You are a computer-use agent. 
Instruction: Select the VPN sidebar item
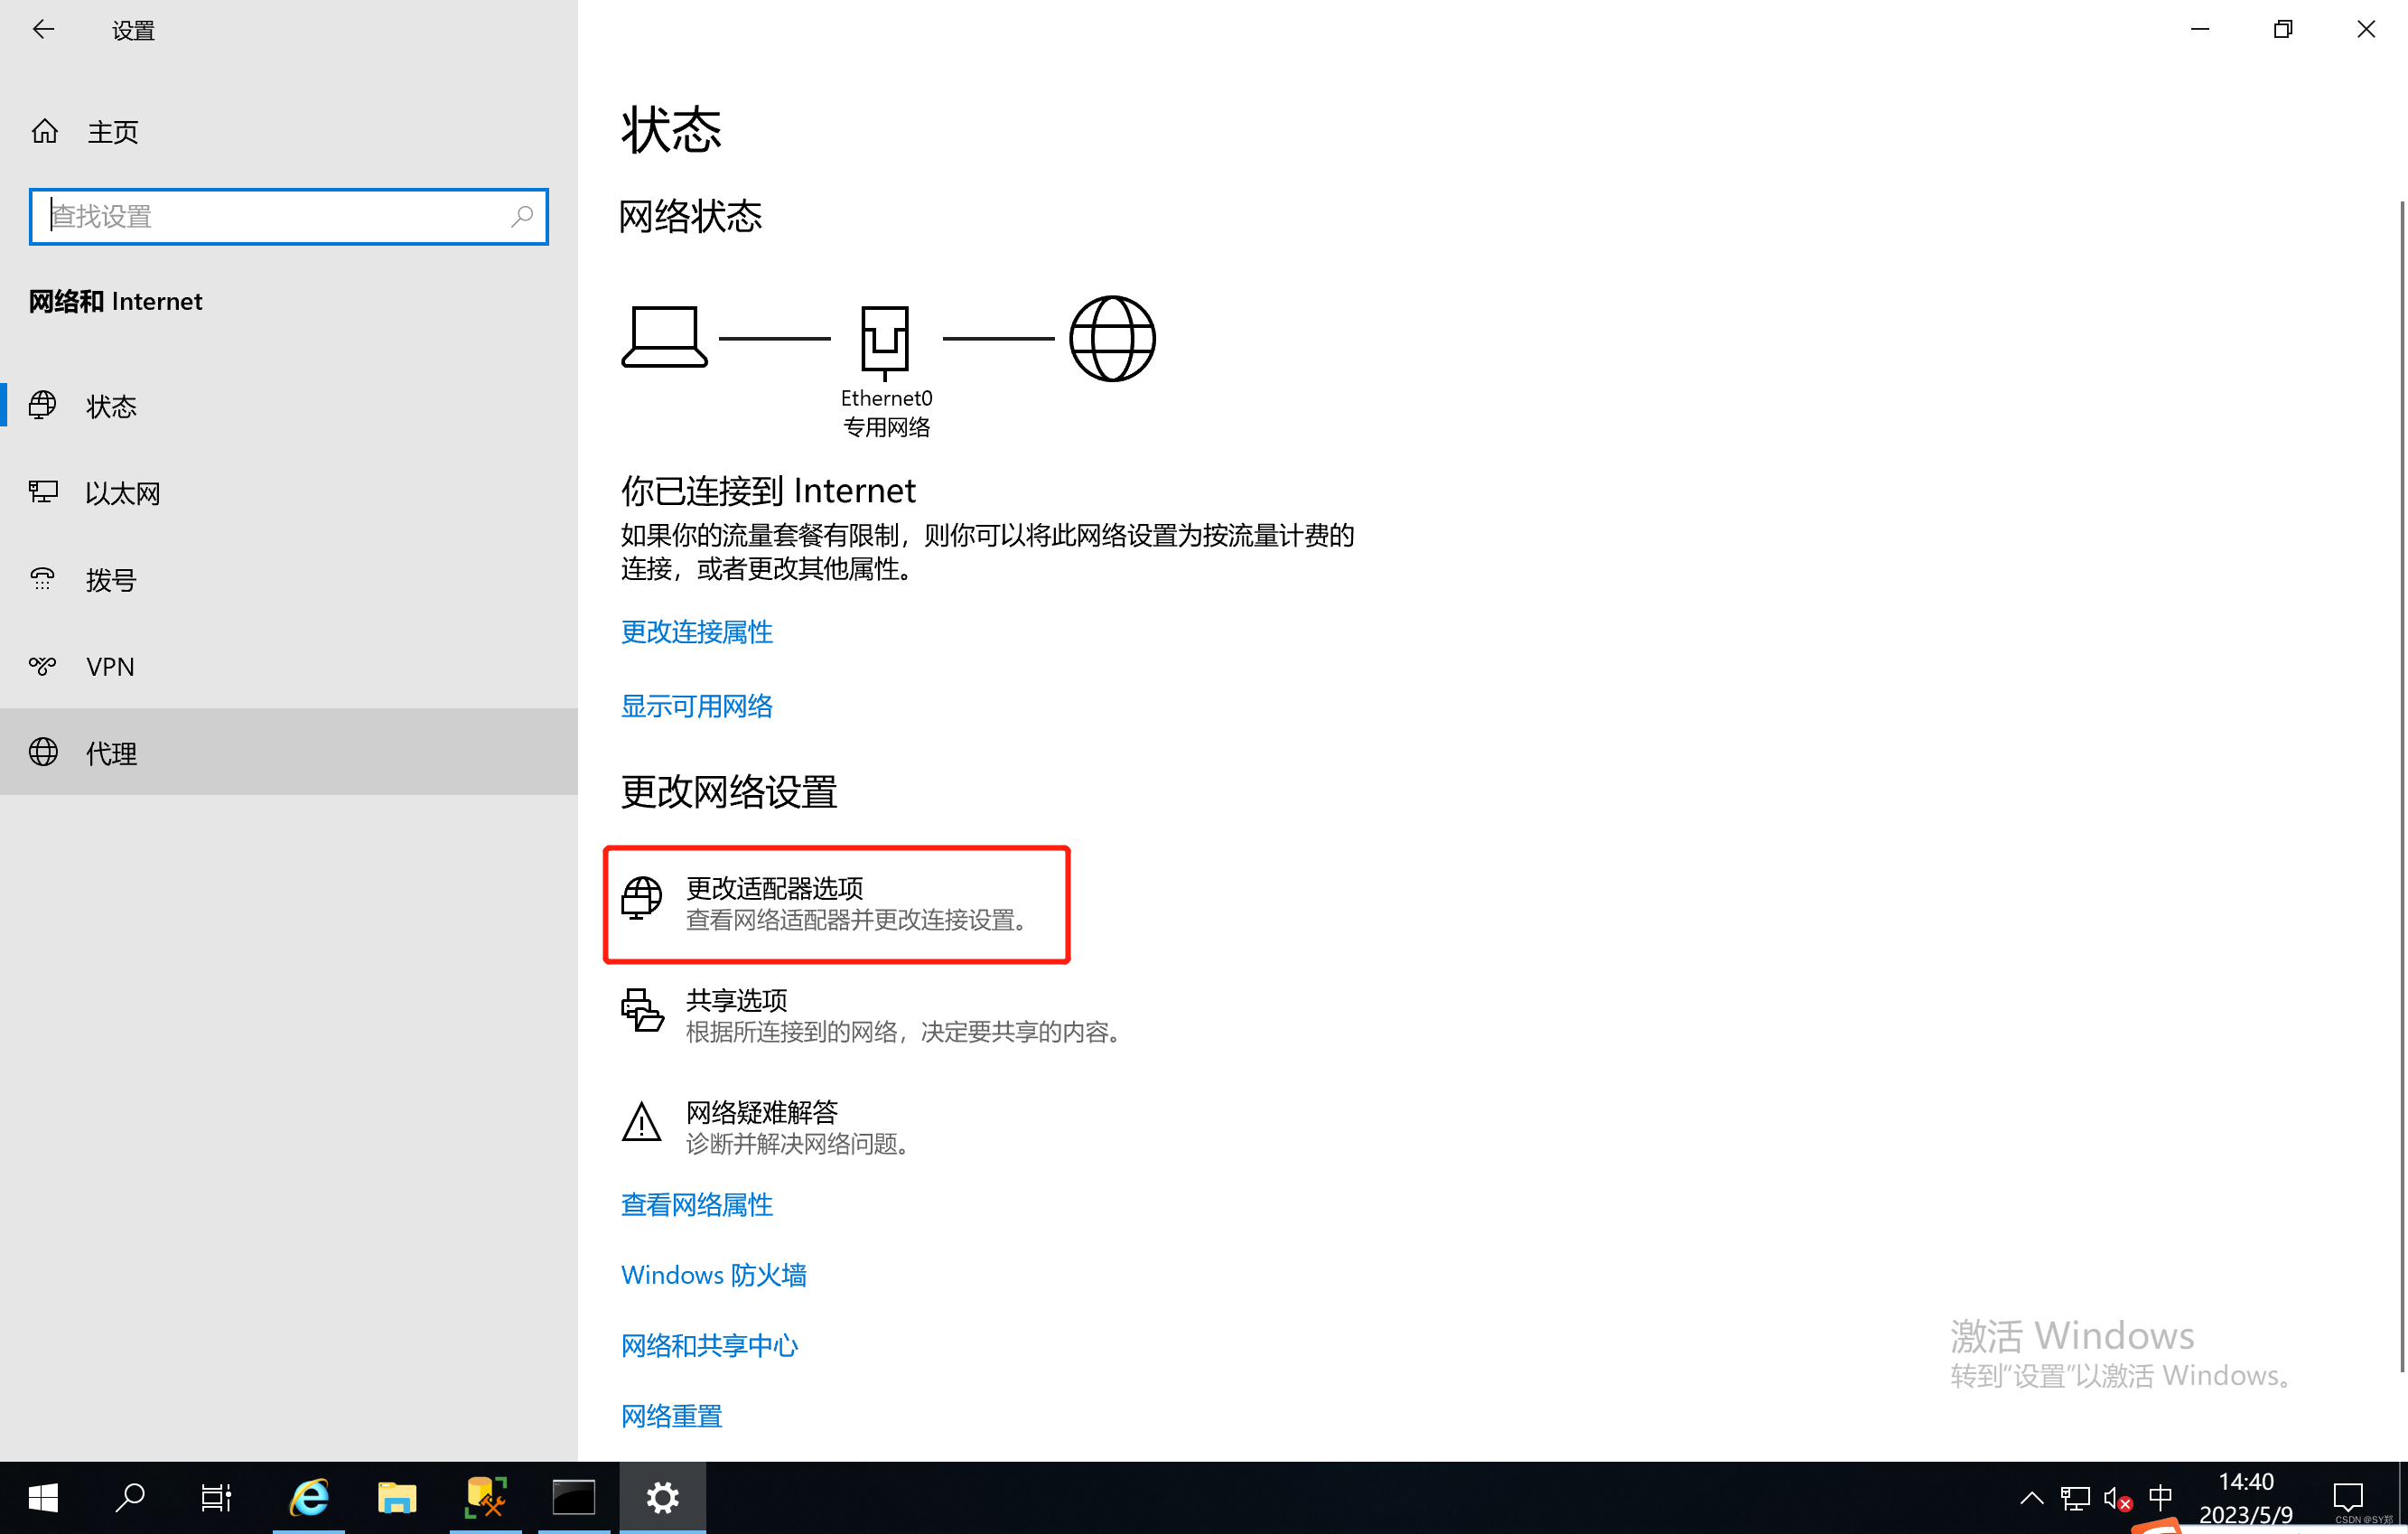pyautogui.click(x=109, y=666)
